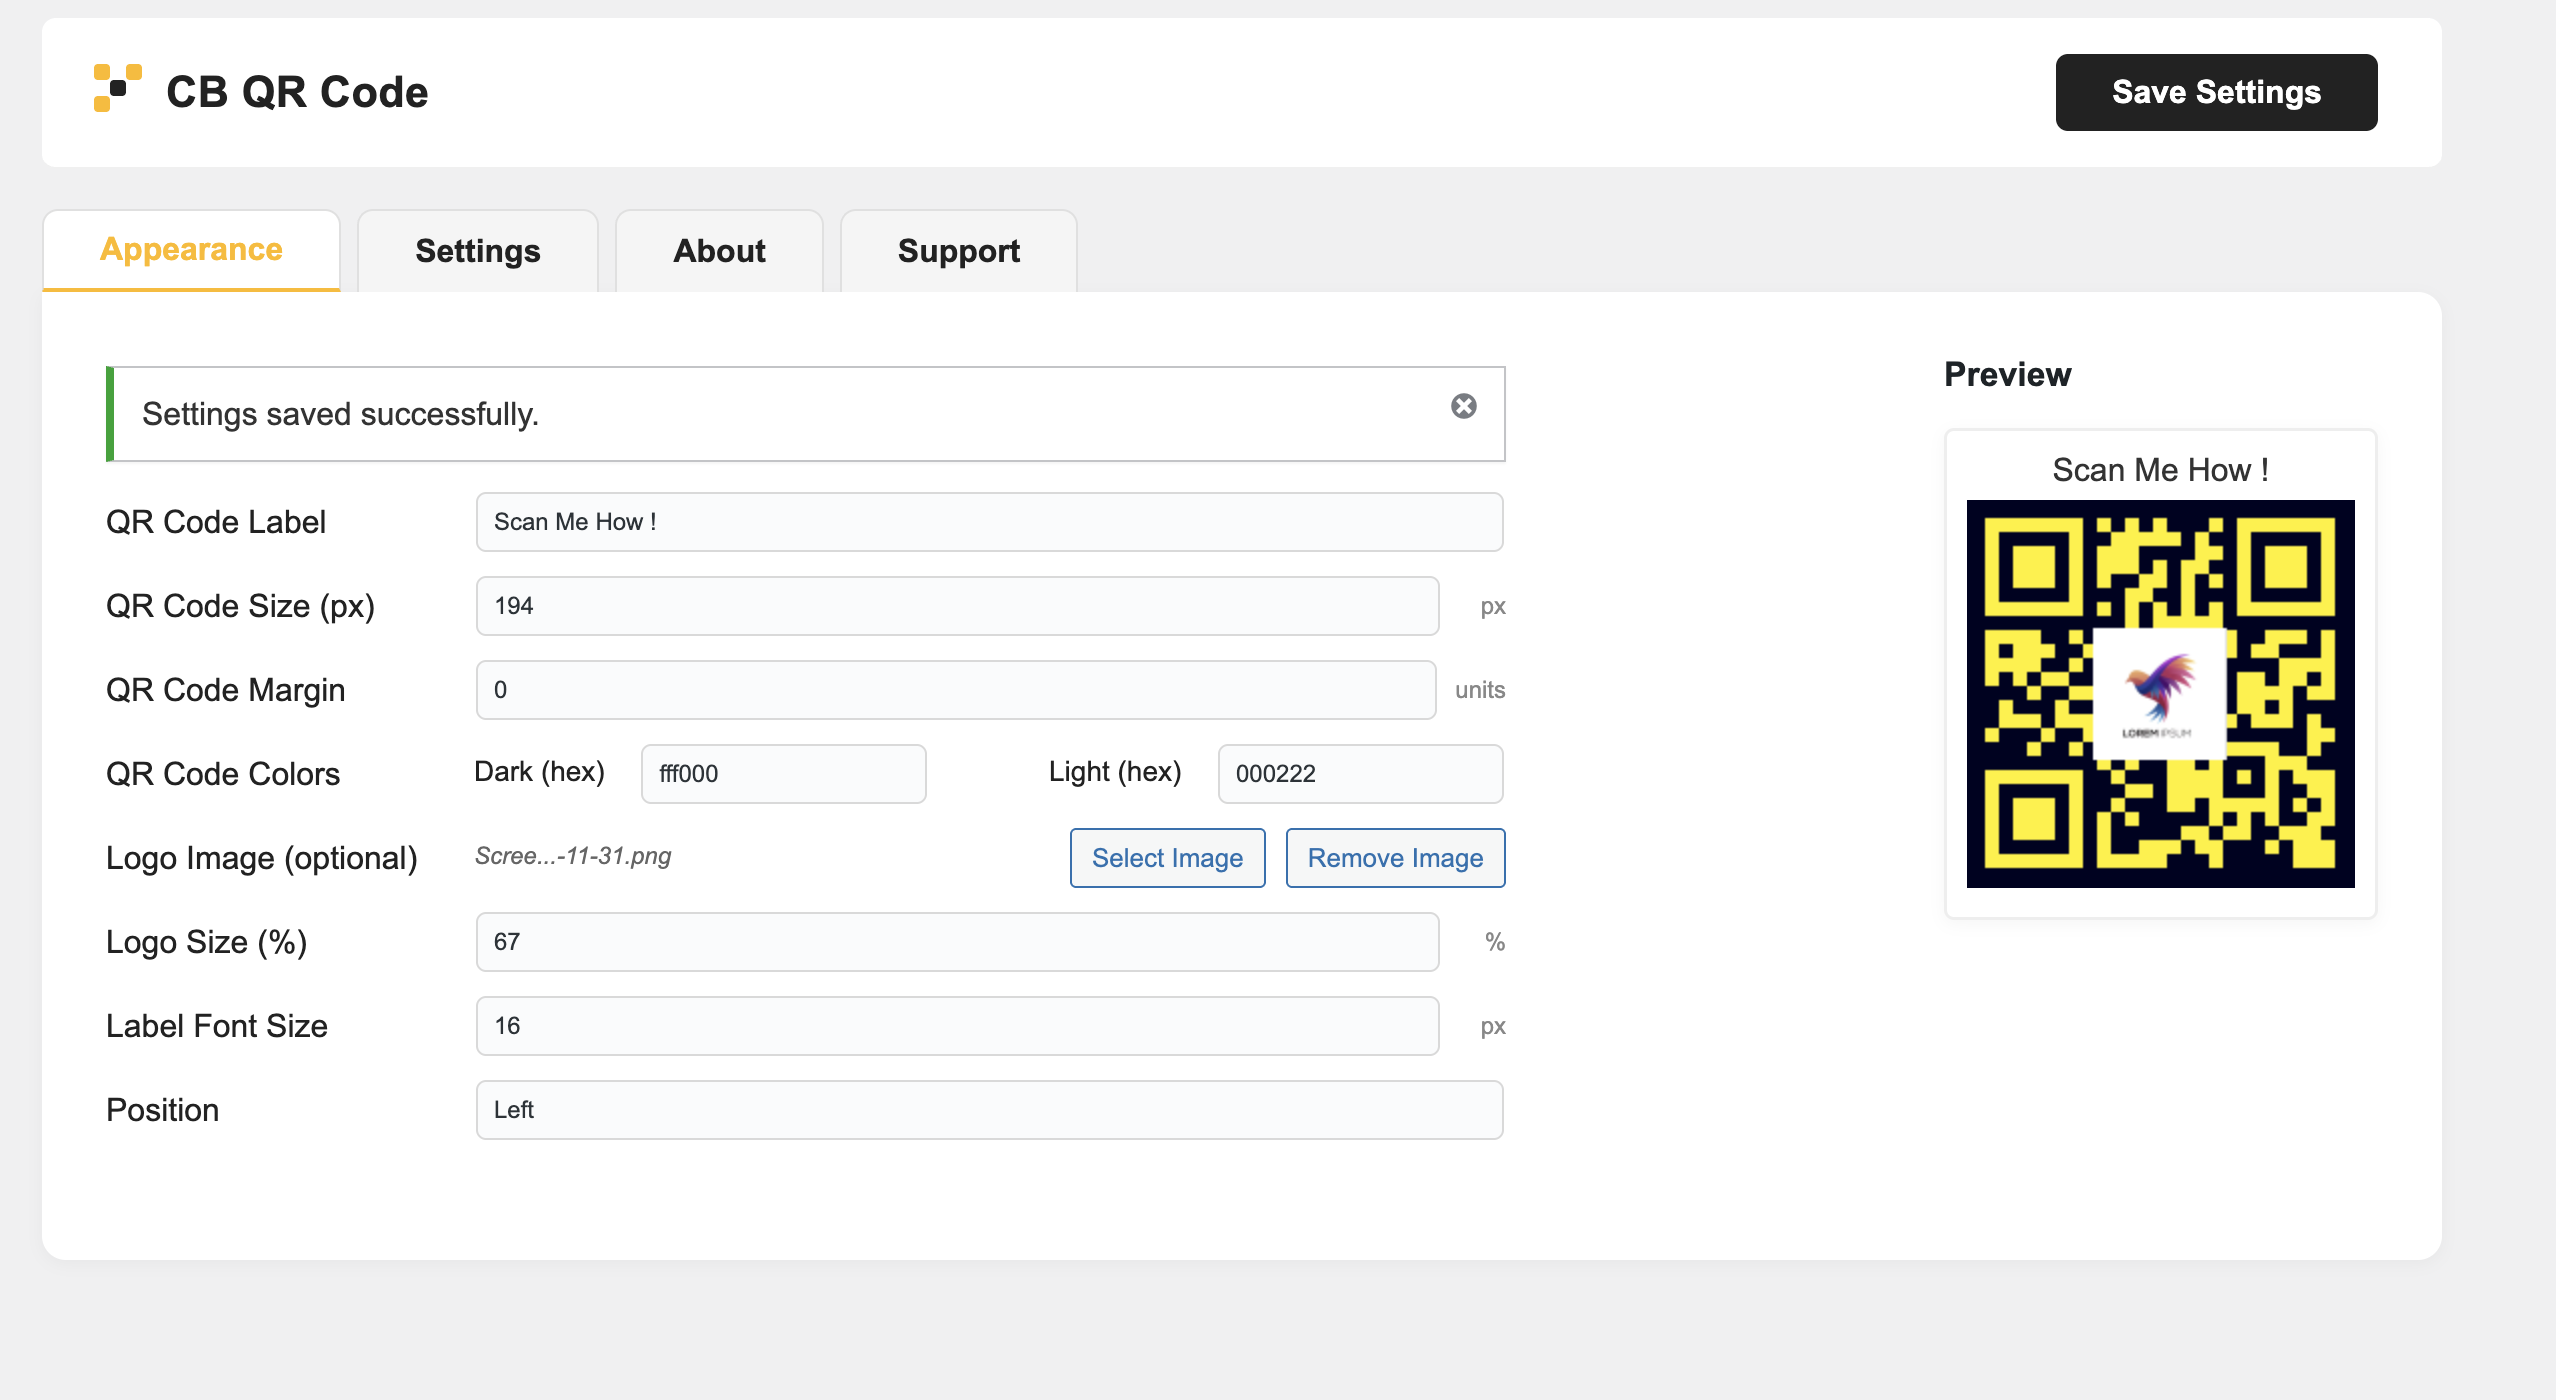Click the filename Scree...-11-31.png label
Image resolution: width=2556 pixels, height=1400 pixels.
click(573, 856)
